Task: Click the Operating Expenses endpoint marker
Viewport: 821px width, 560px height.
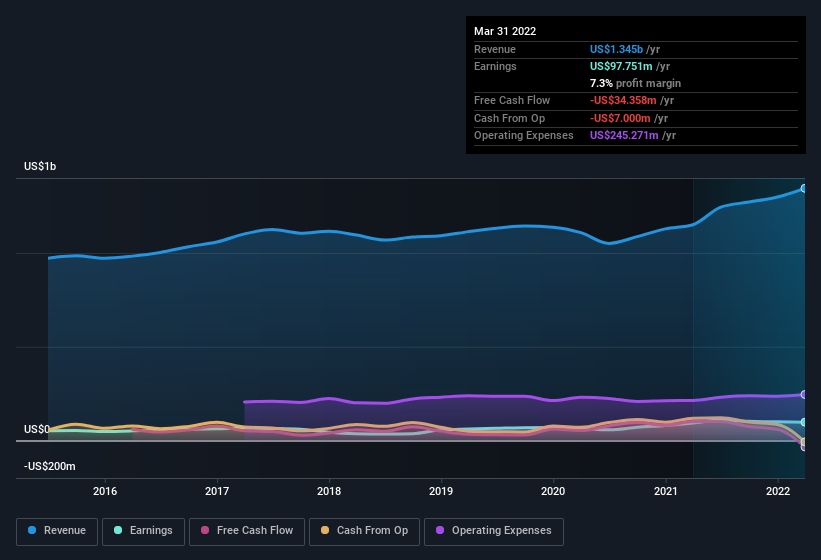Action: [x=804, y=395]
